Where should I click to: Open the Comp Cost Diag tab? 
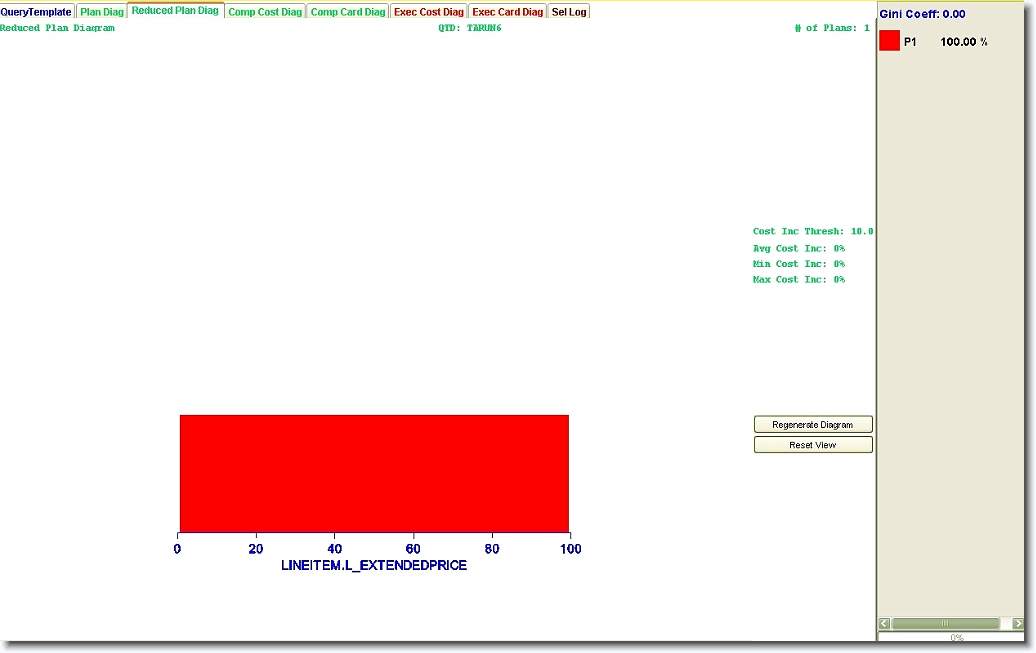click(265, 12)
